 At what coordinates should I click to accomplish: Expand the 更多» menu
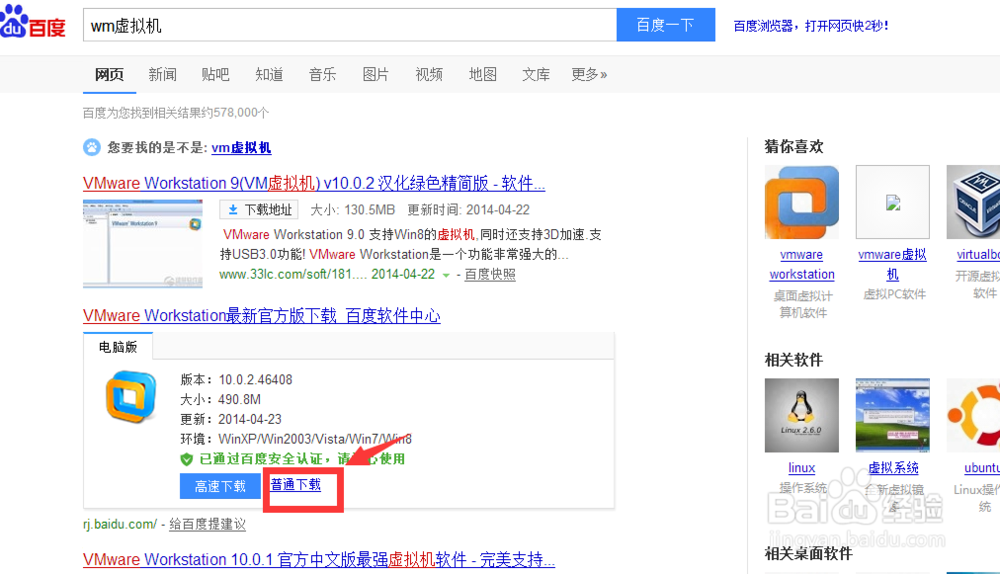589,75
